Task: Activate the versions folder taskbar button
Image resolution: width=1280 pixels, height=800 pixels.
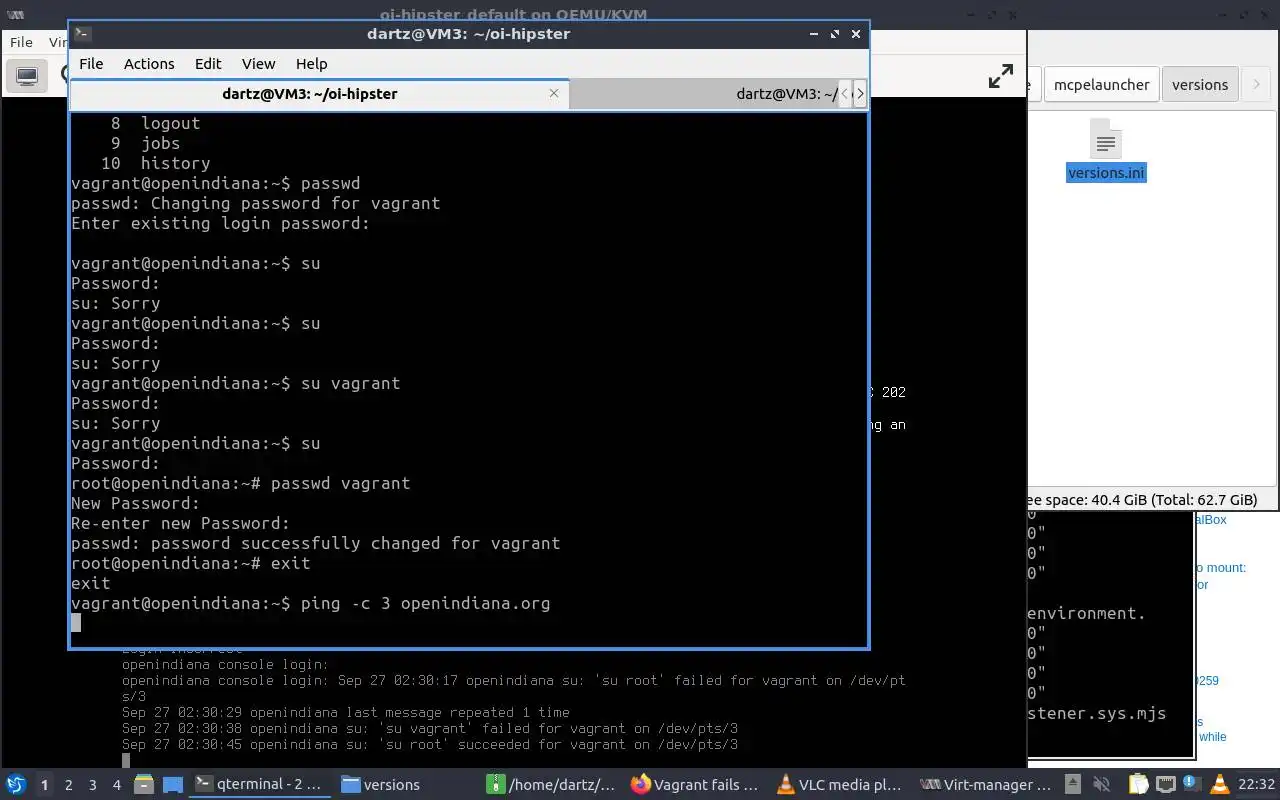Action: [x=405, y=784]
